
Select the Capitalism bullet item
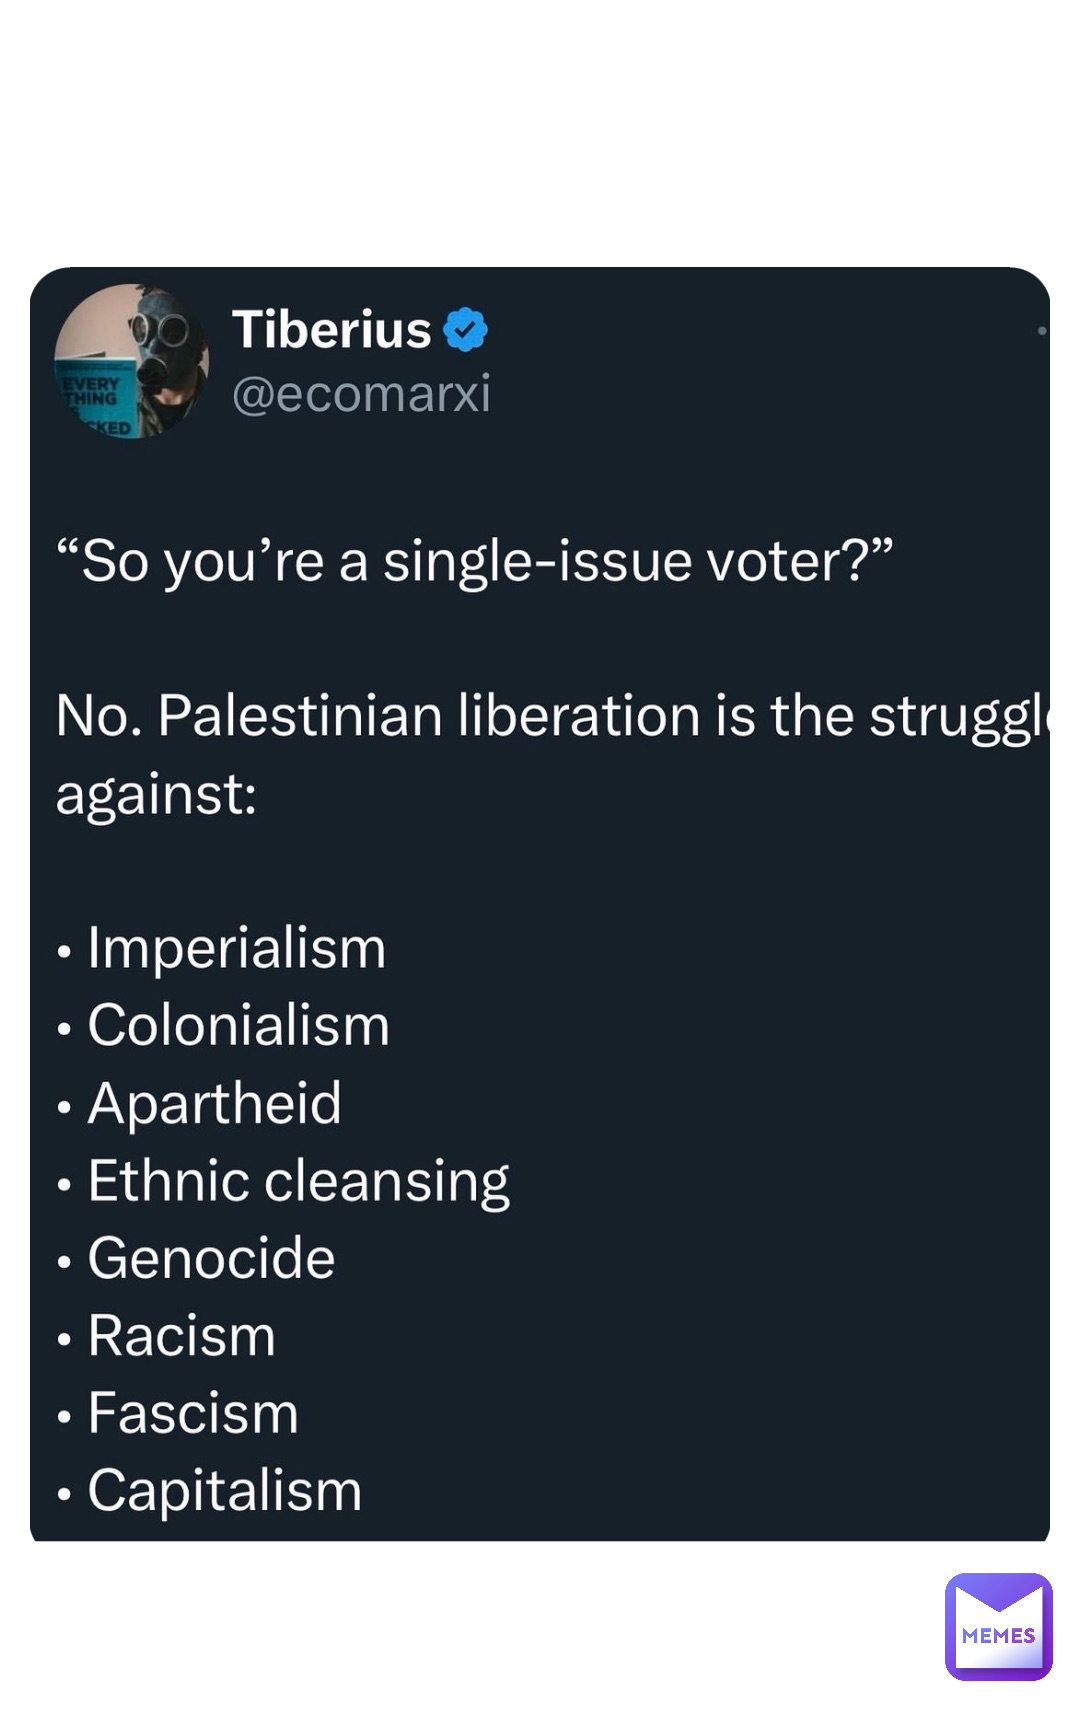pos(209,1491)
